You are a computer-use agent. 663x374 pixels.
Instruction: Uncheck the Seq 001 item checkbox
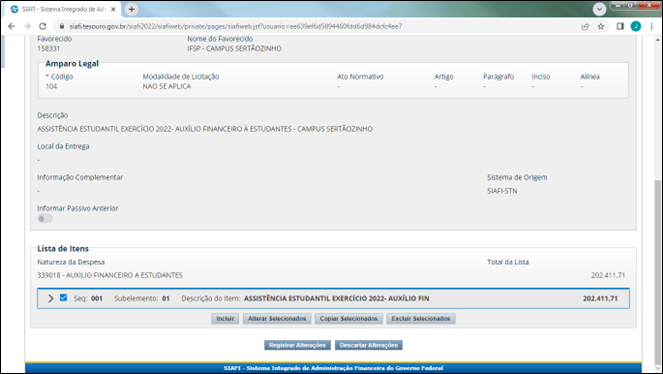pyautogui.click(x=63, y=298)
